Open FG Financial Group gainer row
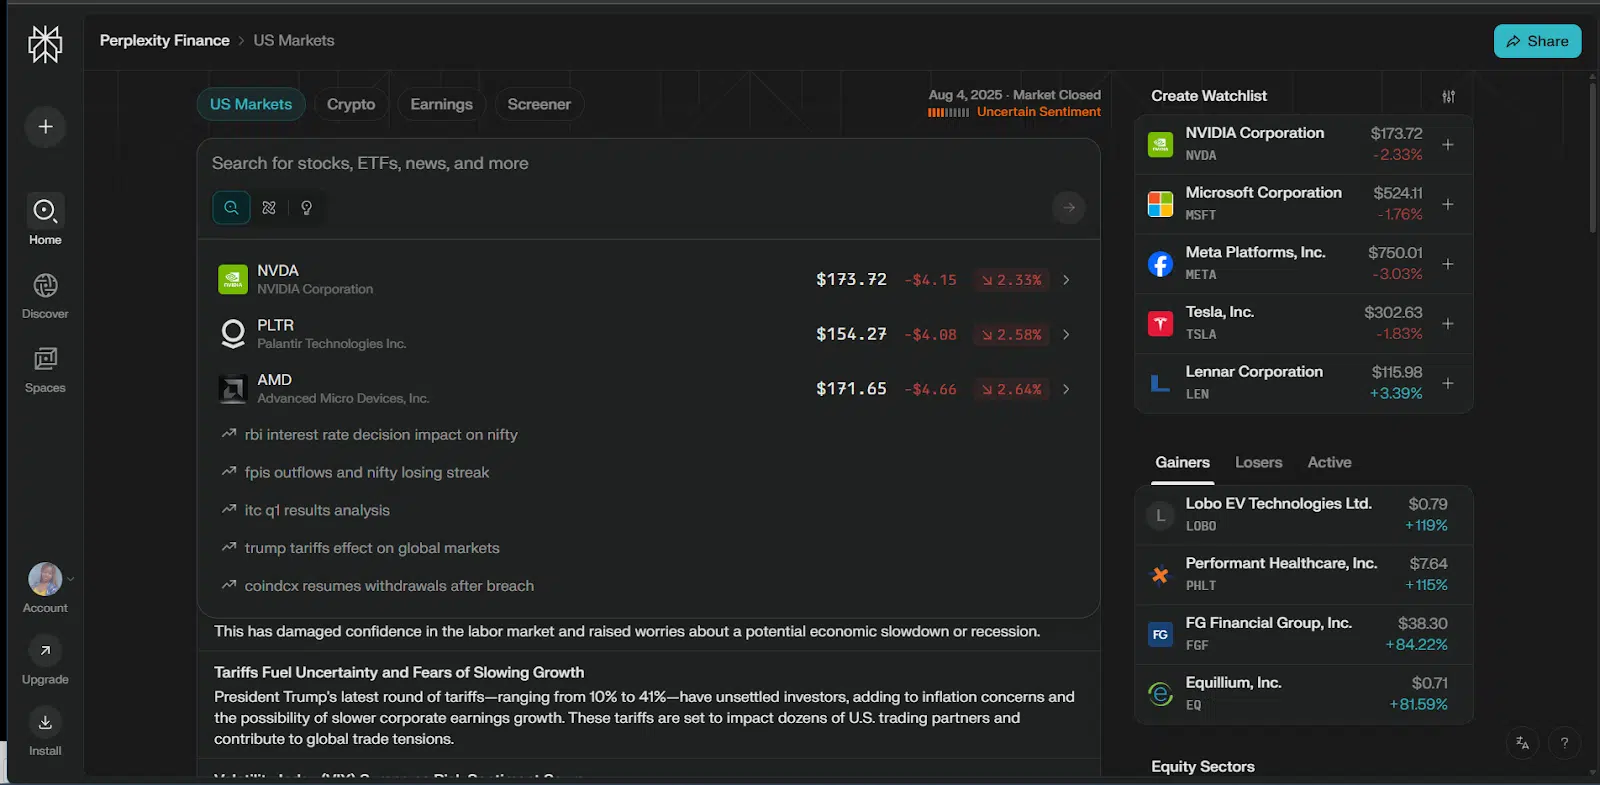The height and width of the screenshot is (785, 1600). coord(1303,634)
